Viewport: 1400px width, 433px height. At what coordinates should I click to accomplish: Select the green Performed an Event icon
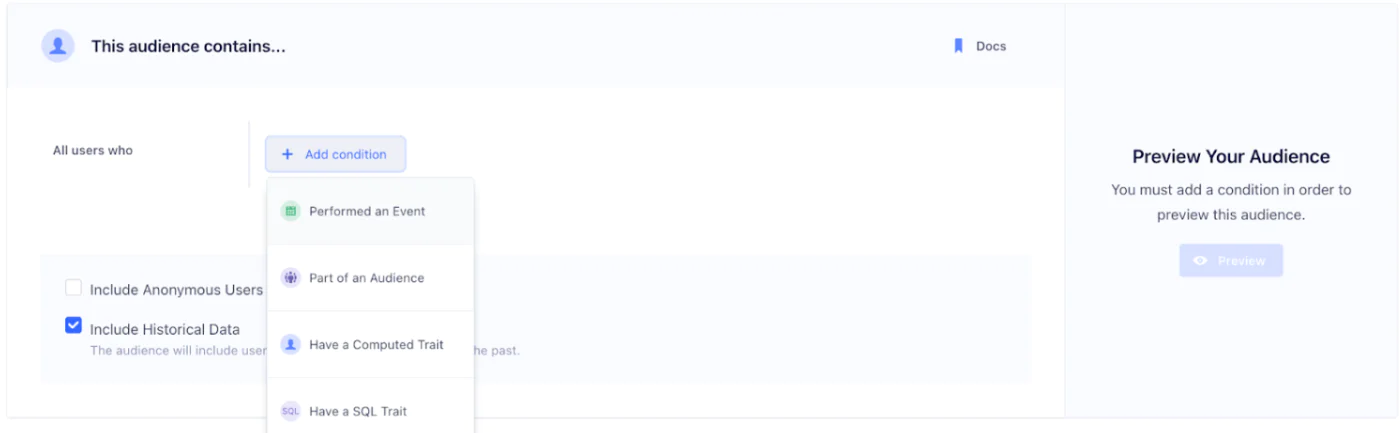[290, 211]
